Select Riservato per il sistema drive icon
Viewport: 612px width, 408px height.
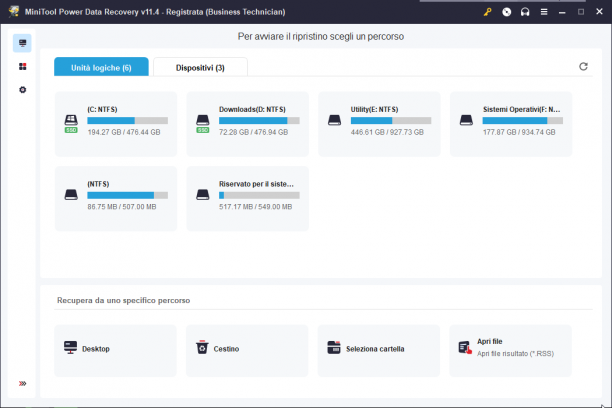point(203,195)
